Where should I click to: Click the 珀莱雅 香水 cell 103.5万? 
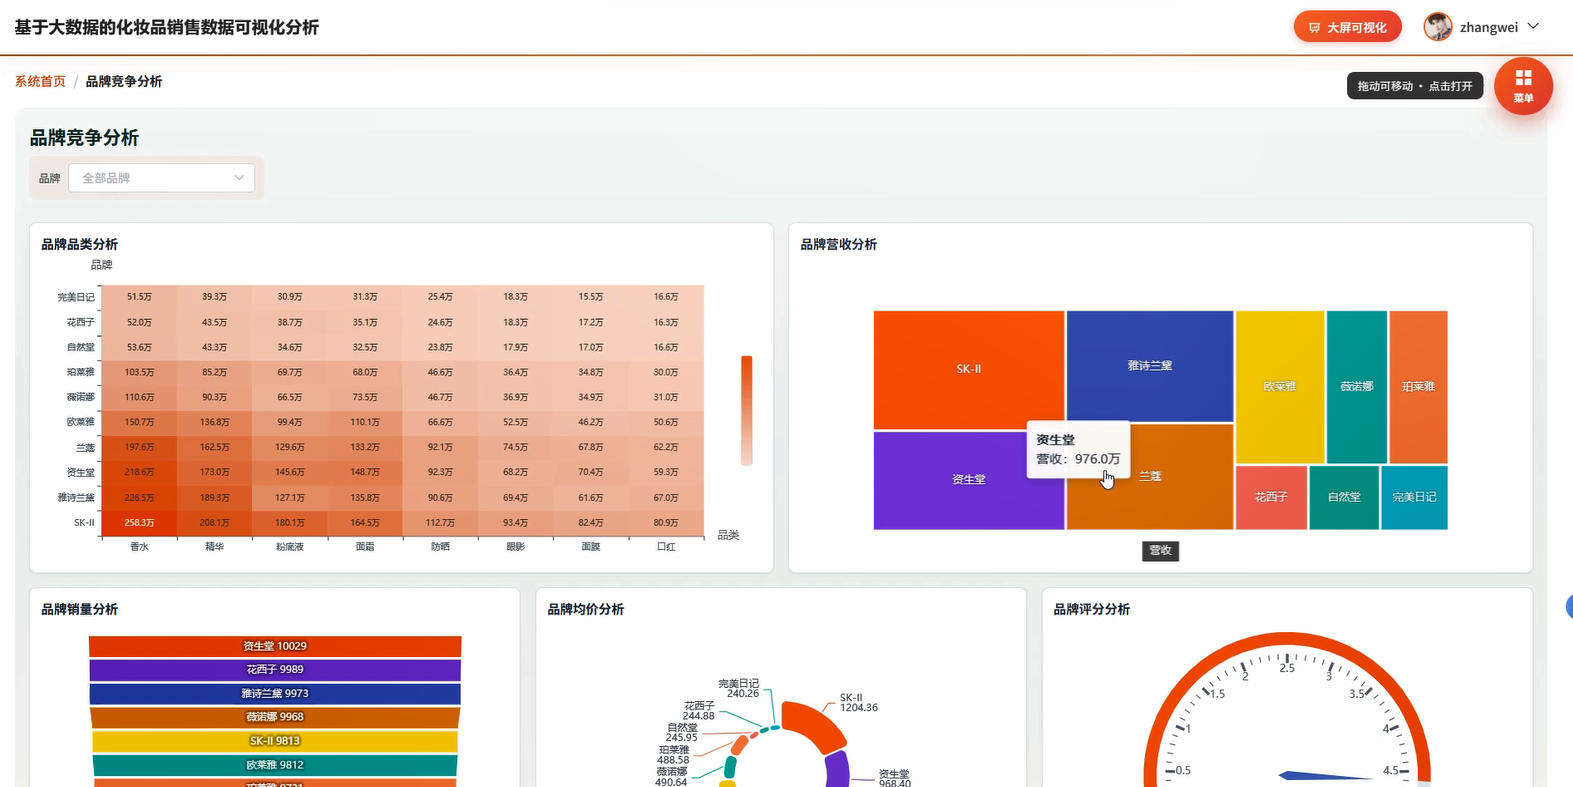(x=139, y=373)
